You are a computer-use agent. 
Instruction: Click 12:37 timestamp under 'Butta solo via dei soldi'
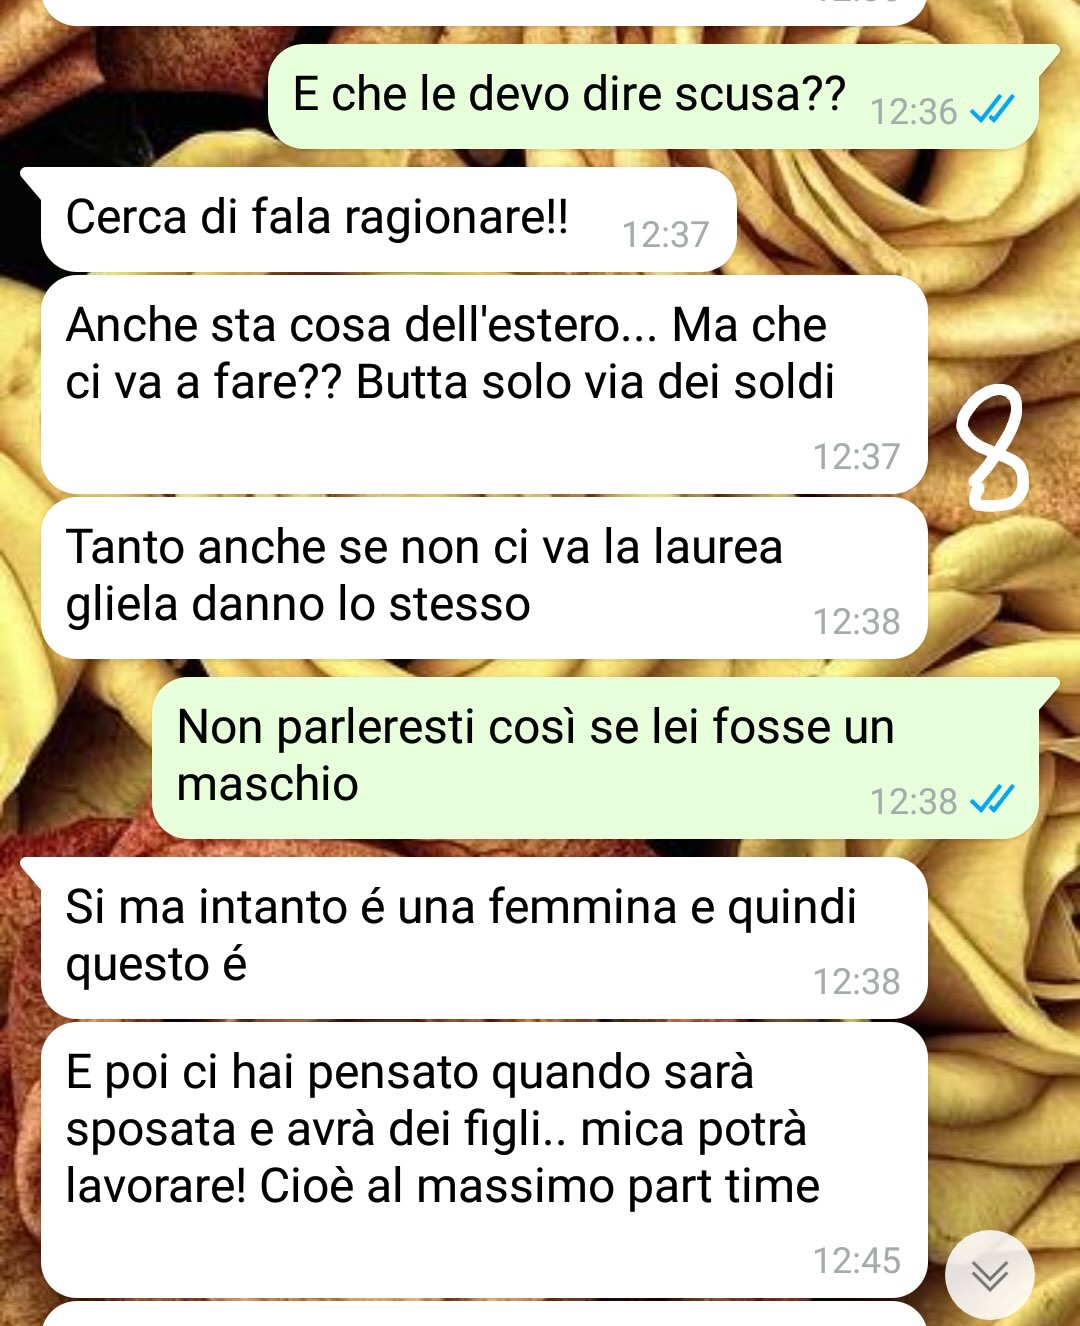[857, 456]
